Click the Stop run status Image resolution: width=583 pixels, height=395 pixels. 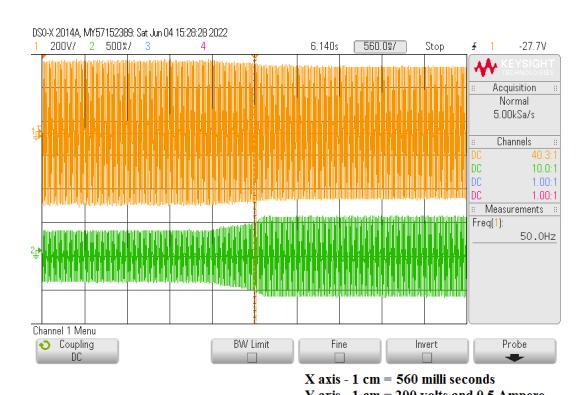[x=435, y=46]
